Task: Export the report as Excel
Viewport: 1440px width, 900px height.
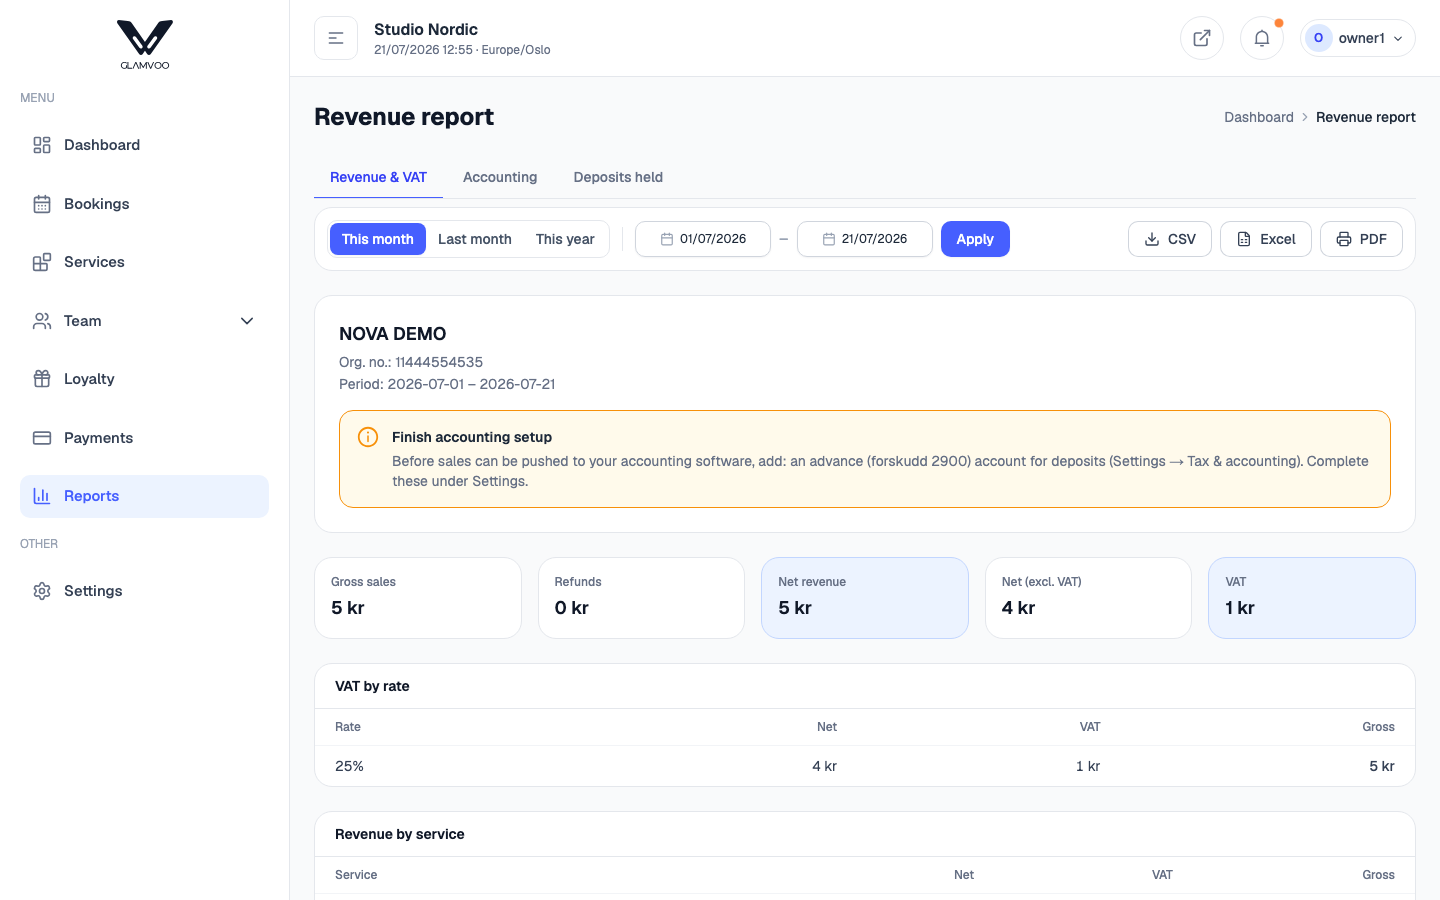Action: (x=1266, y=239)
